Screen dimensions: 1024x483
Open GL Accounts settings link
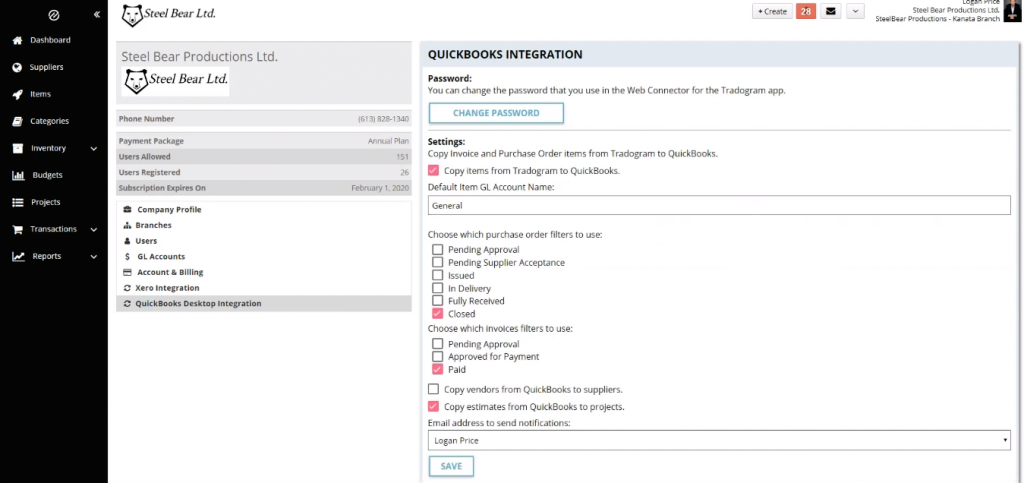coord(161,257)
